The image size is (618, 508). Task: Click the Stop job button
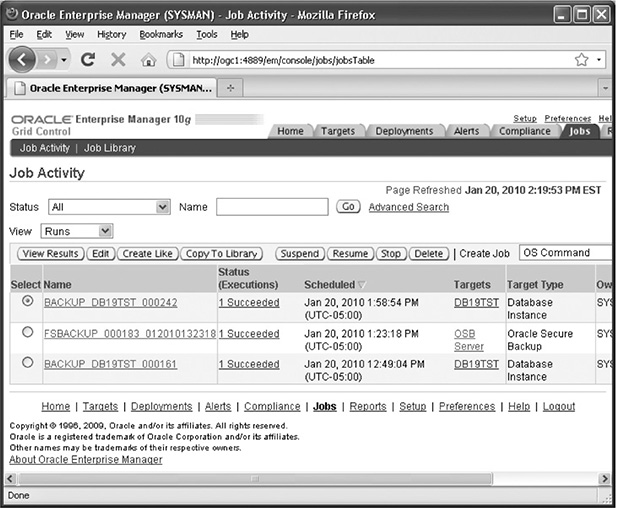391,253
